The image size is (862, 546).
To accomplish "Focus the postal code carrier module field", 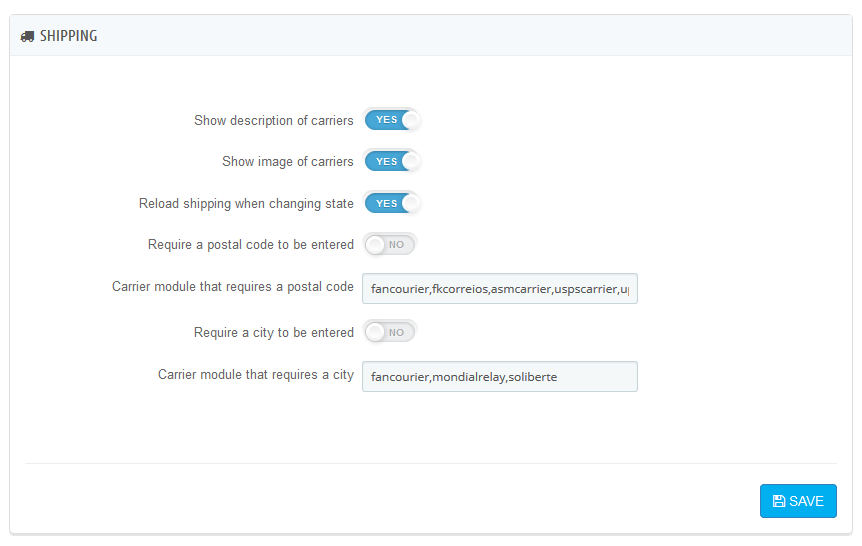I will (499, 289).
